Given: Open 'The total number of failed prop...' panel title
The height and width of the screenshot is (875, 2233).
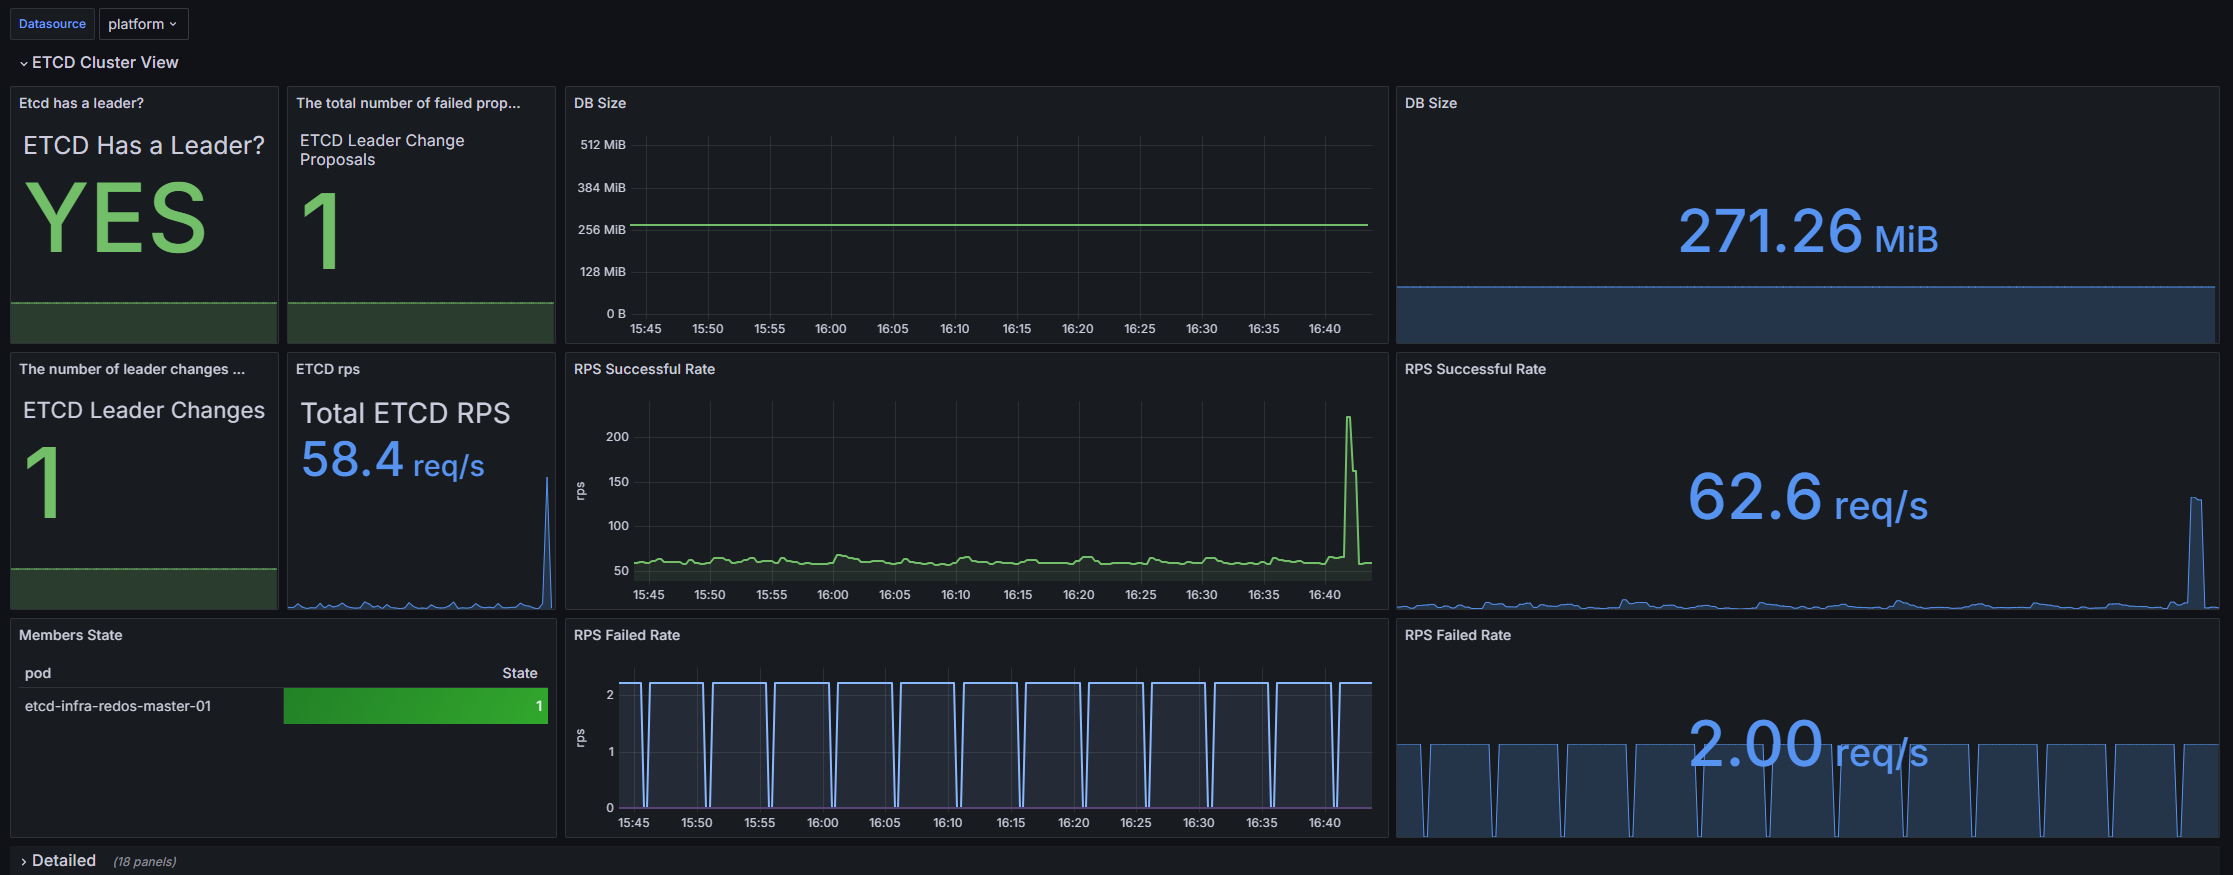Looking at the screenshot, I should coord(407,103).
